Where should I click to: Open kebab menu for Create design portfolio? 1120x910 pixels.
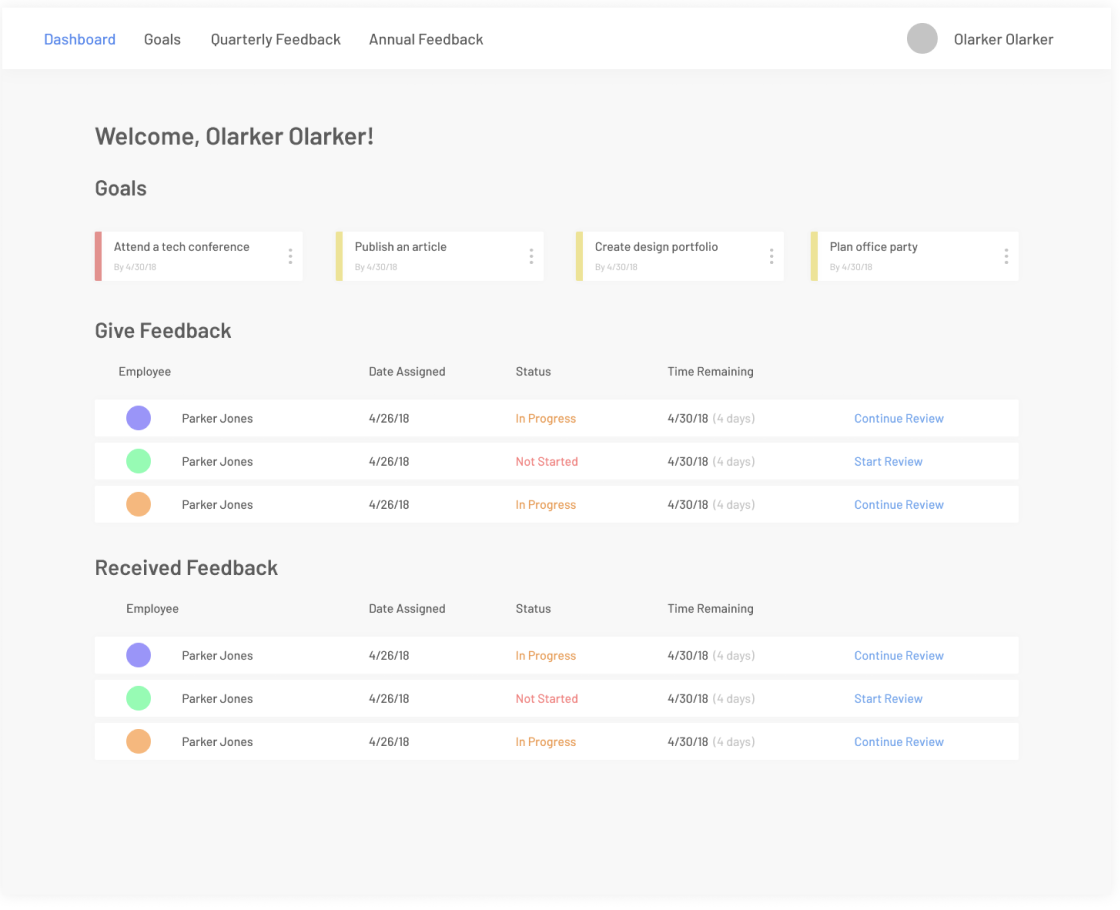[x=771, y=256]
